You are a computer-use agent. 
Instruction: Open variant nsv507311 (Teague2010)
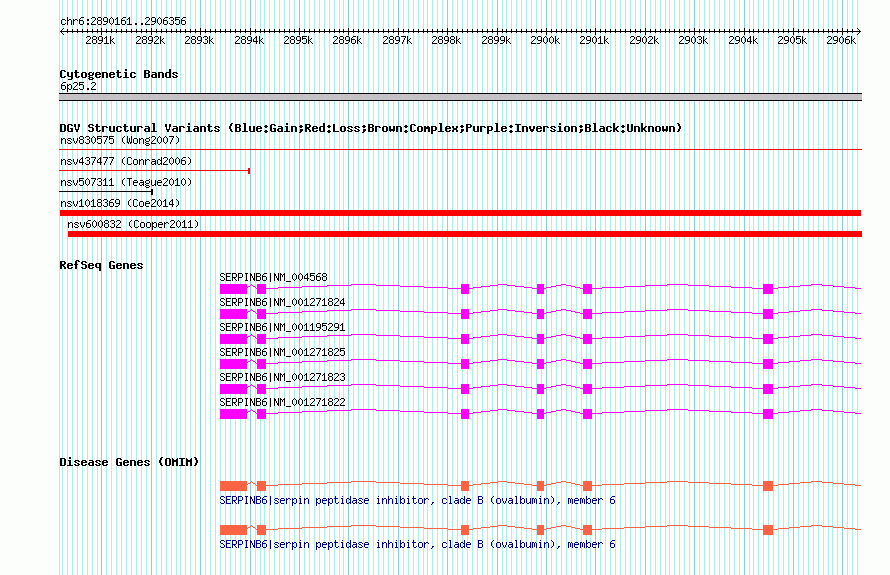tap(126, 182)
